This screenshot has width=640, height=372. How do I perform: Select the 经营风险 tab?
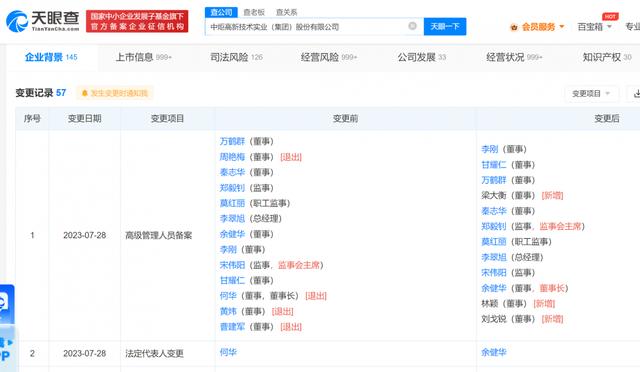click(x=329, y=57)
